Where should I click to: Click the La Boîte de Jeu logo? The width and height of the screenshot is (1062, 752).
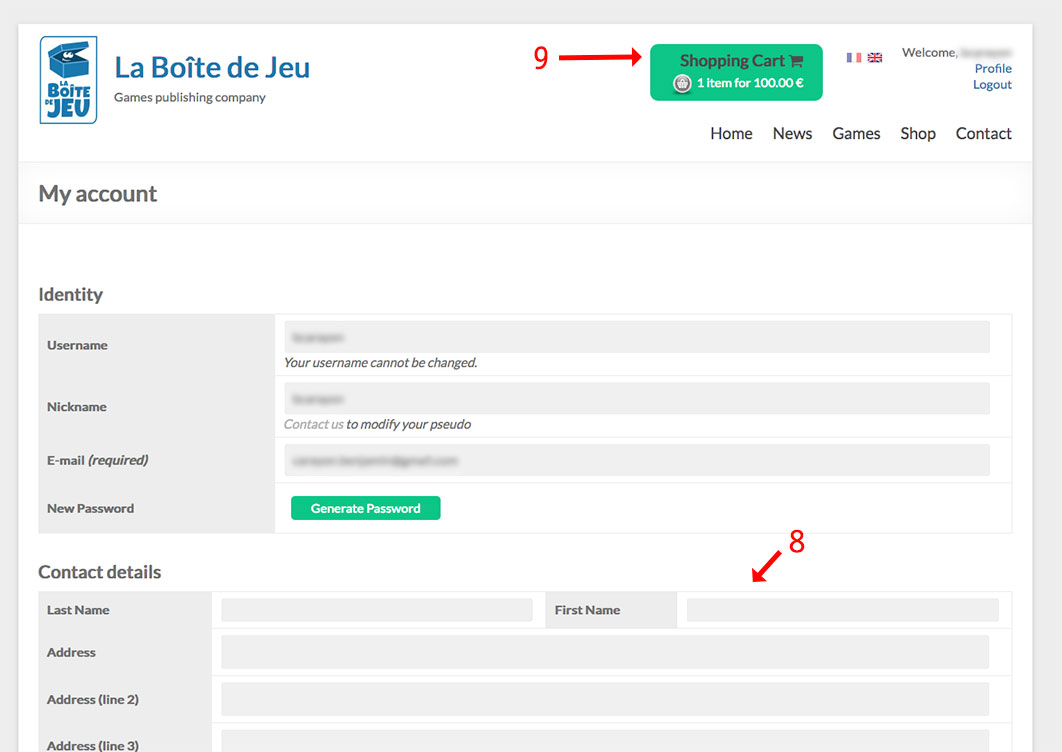click(68, 80)
